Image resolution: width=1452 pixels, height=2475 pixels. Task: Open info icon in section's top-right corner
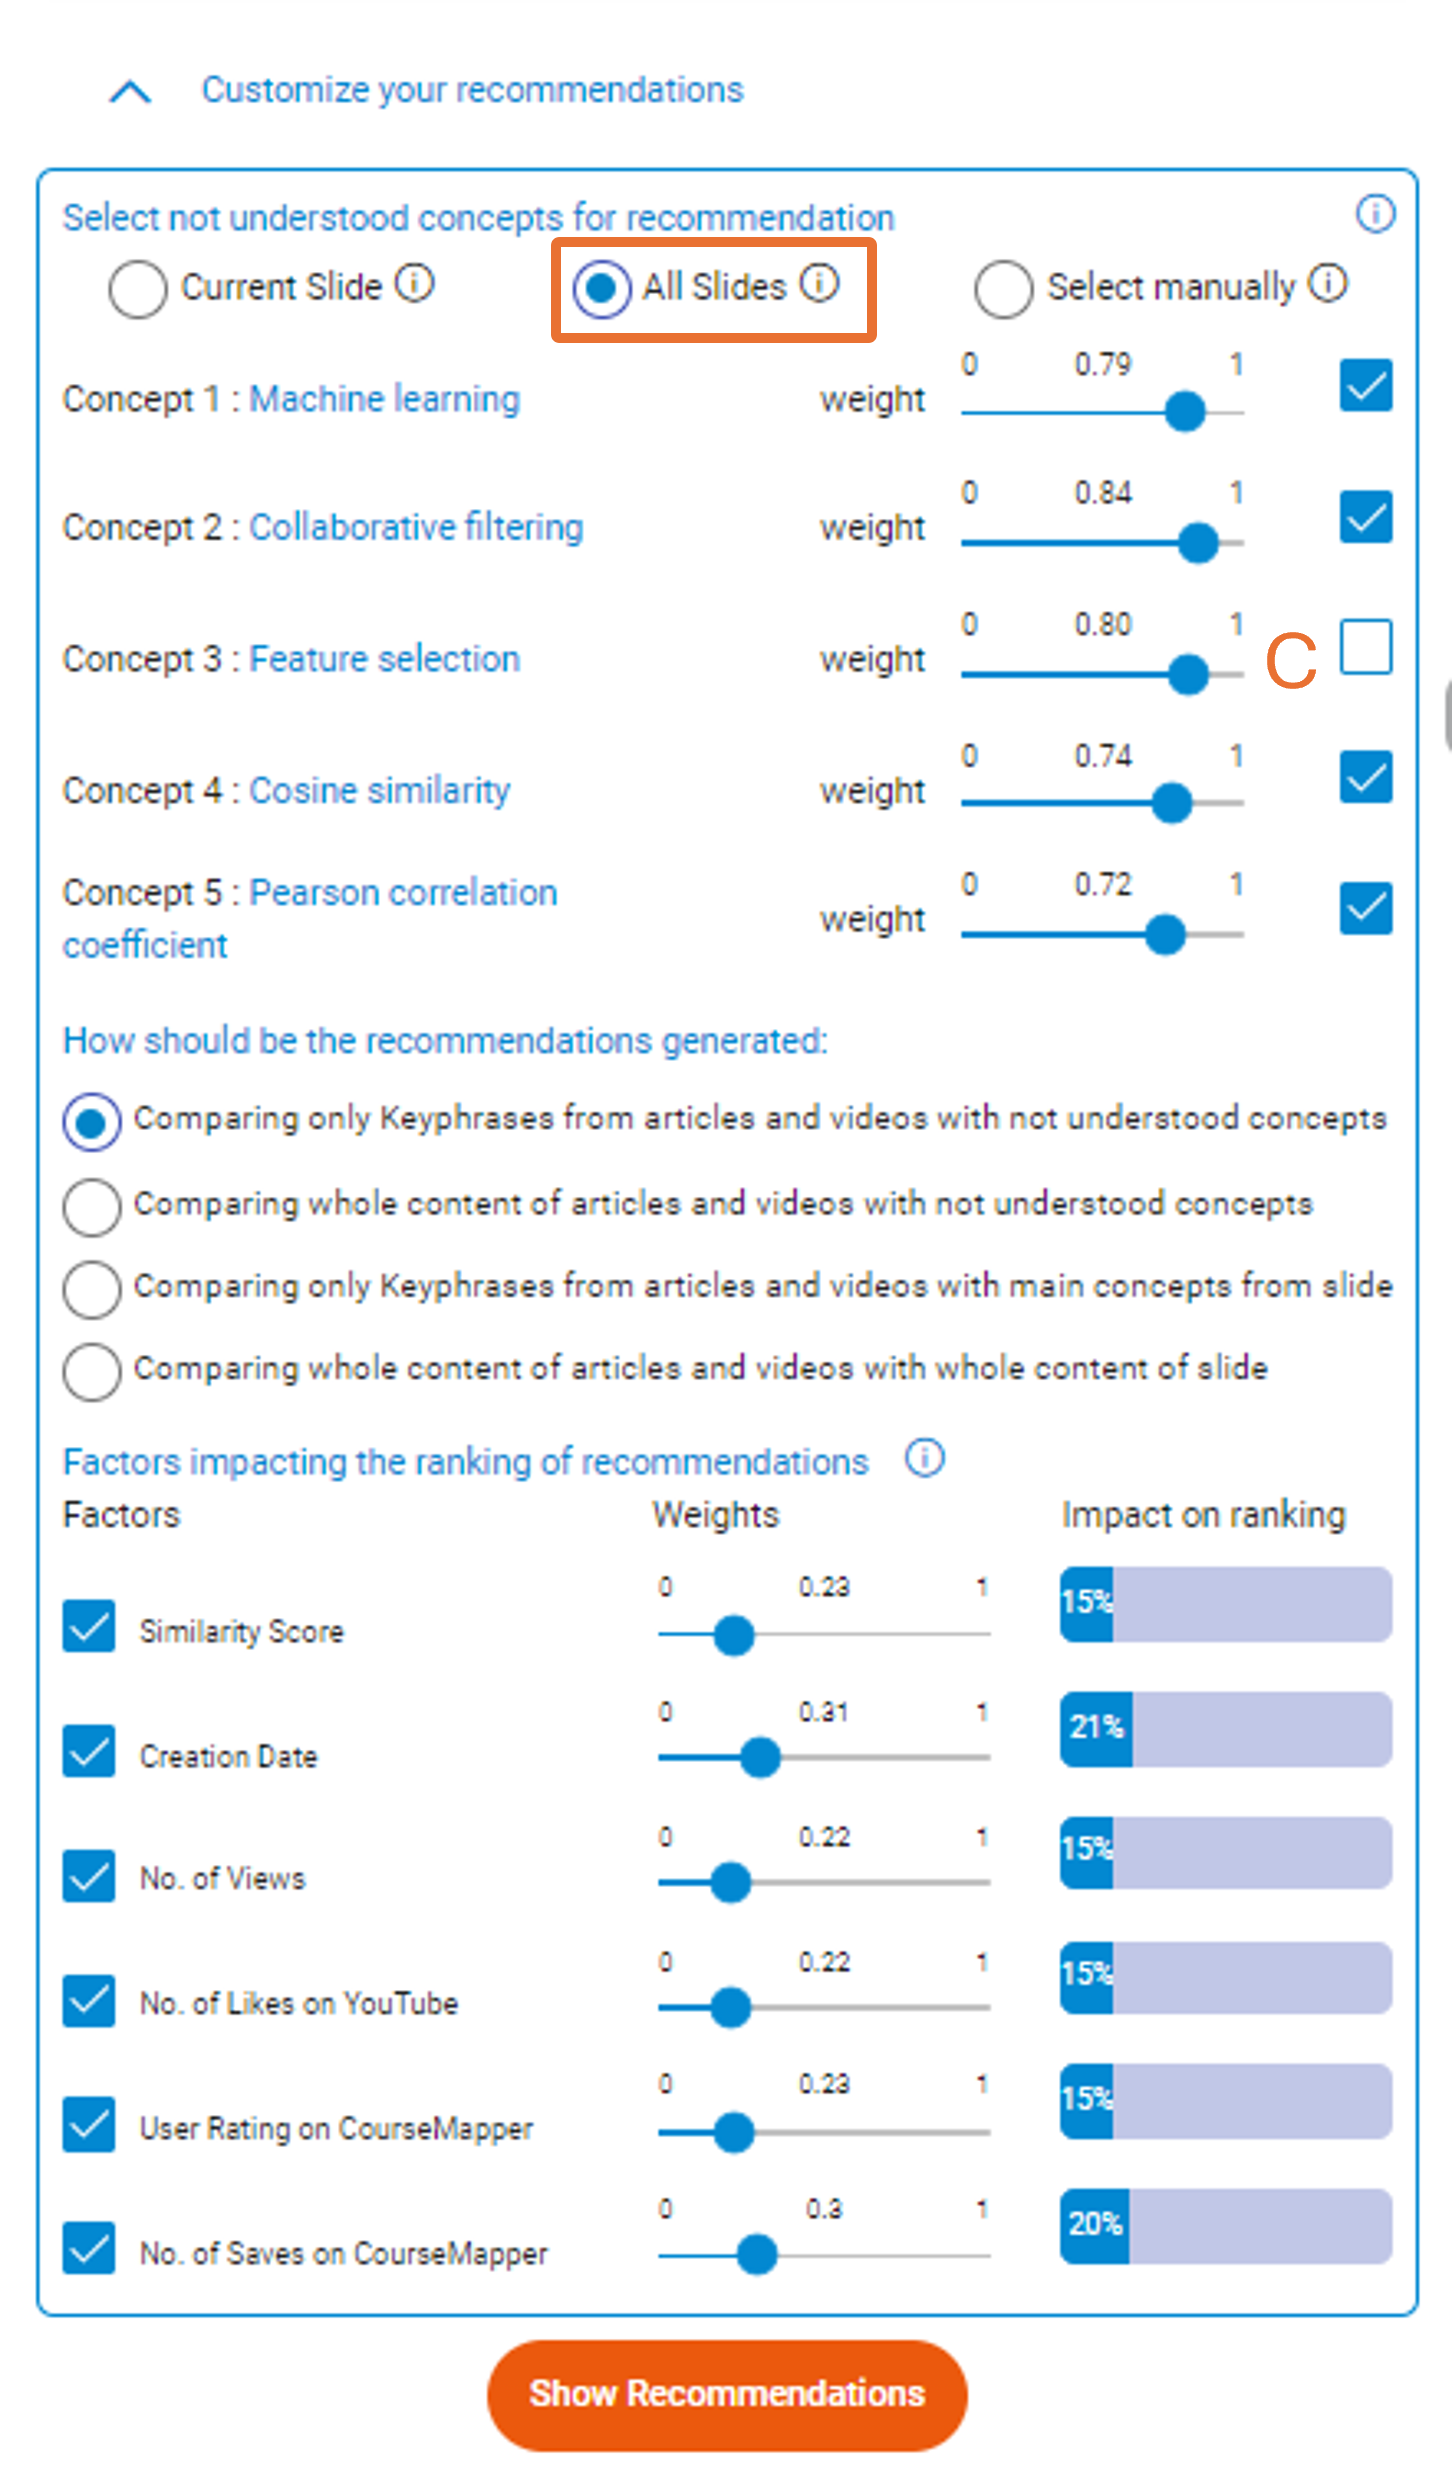tap(1375, 213)
